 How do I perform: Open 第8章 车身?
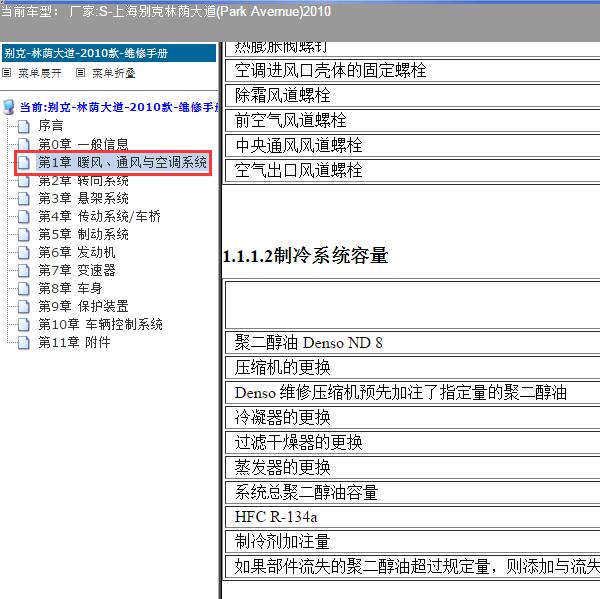point(70,288)
